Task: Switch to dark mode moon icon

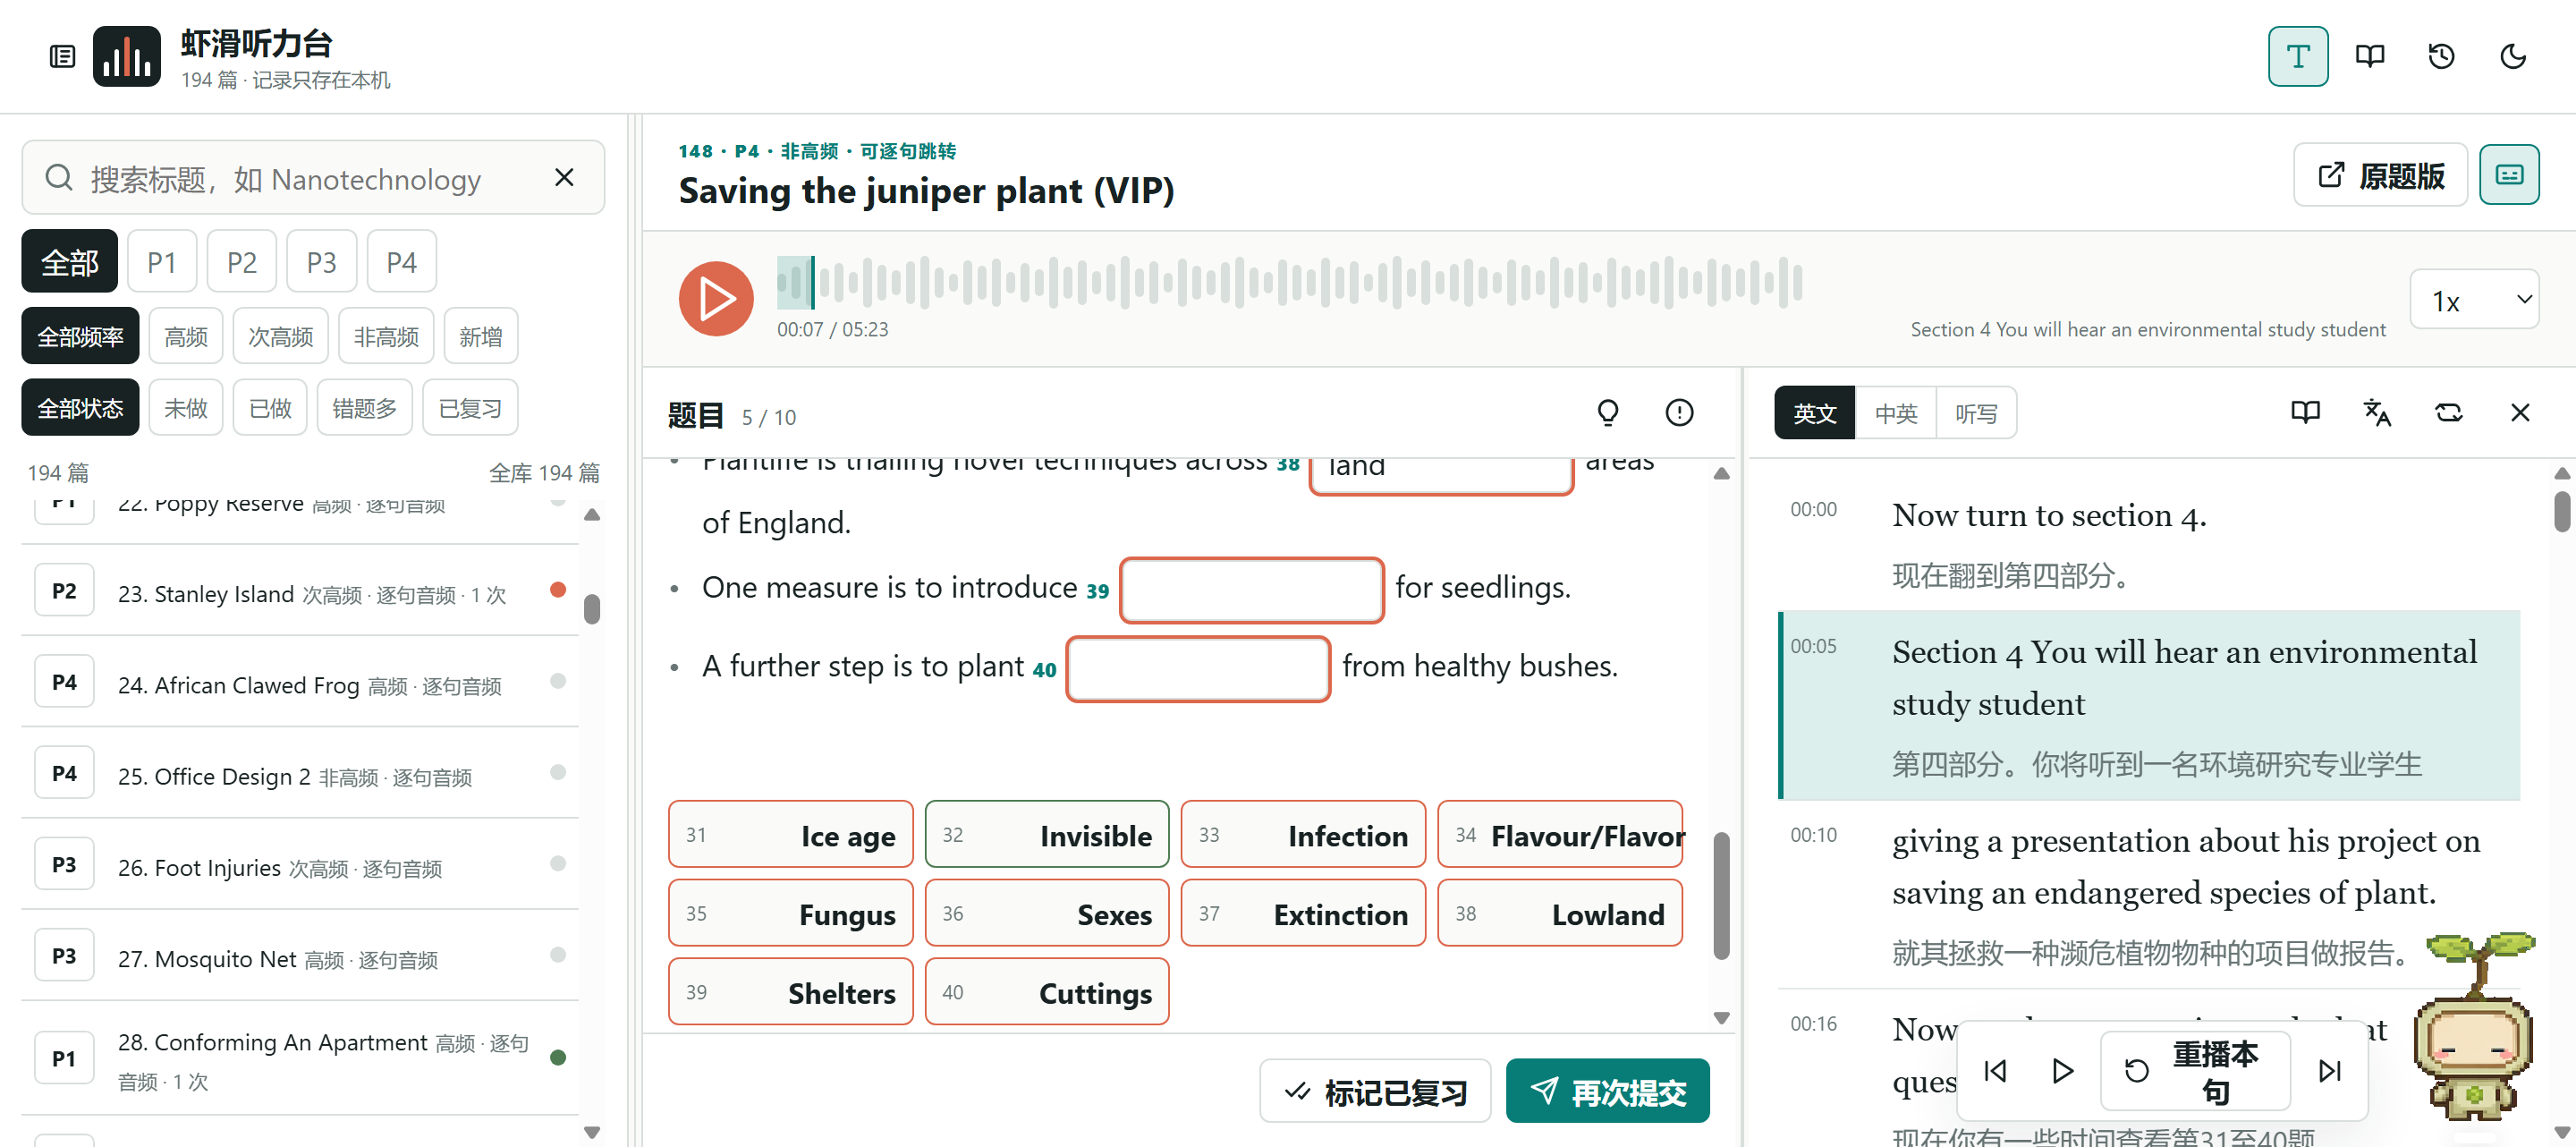Action: click(x=2513, y=57)
